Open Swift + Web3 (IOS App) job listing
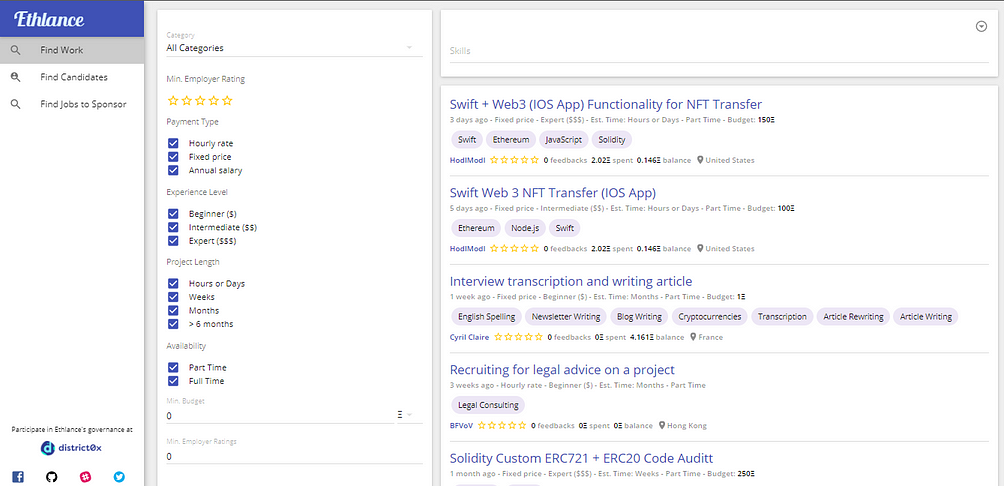1004x486 pixels. (606, 104)
